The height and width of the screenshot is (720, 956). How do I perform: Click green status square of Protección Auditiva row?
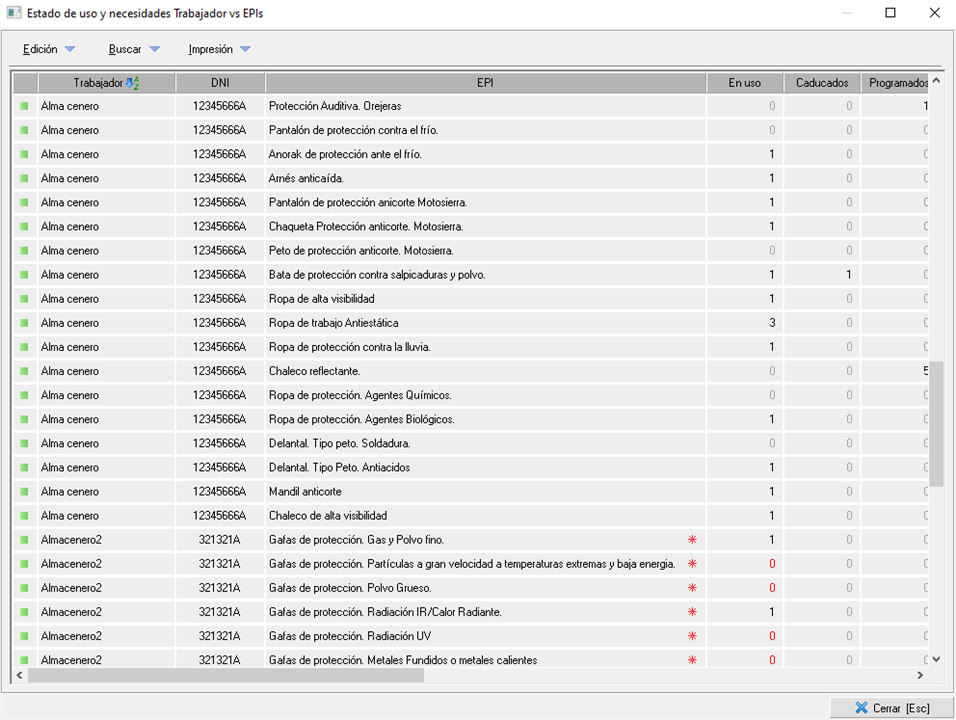click(x=25, y=106)
